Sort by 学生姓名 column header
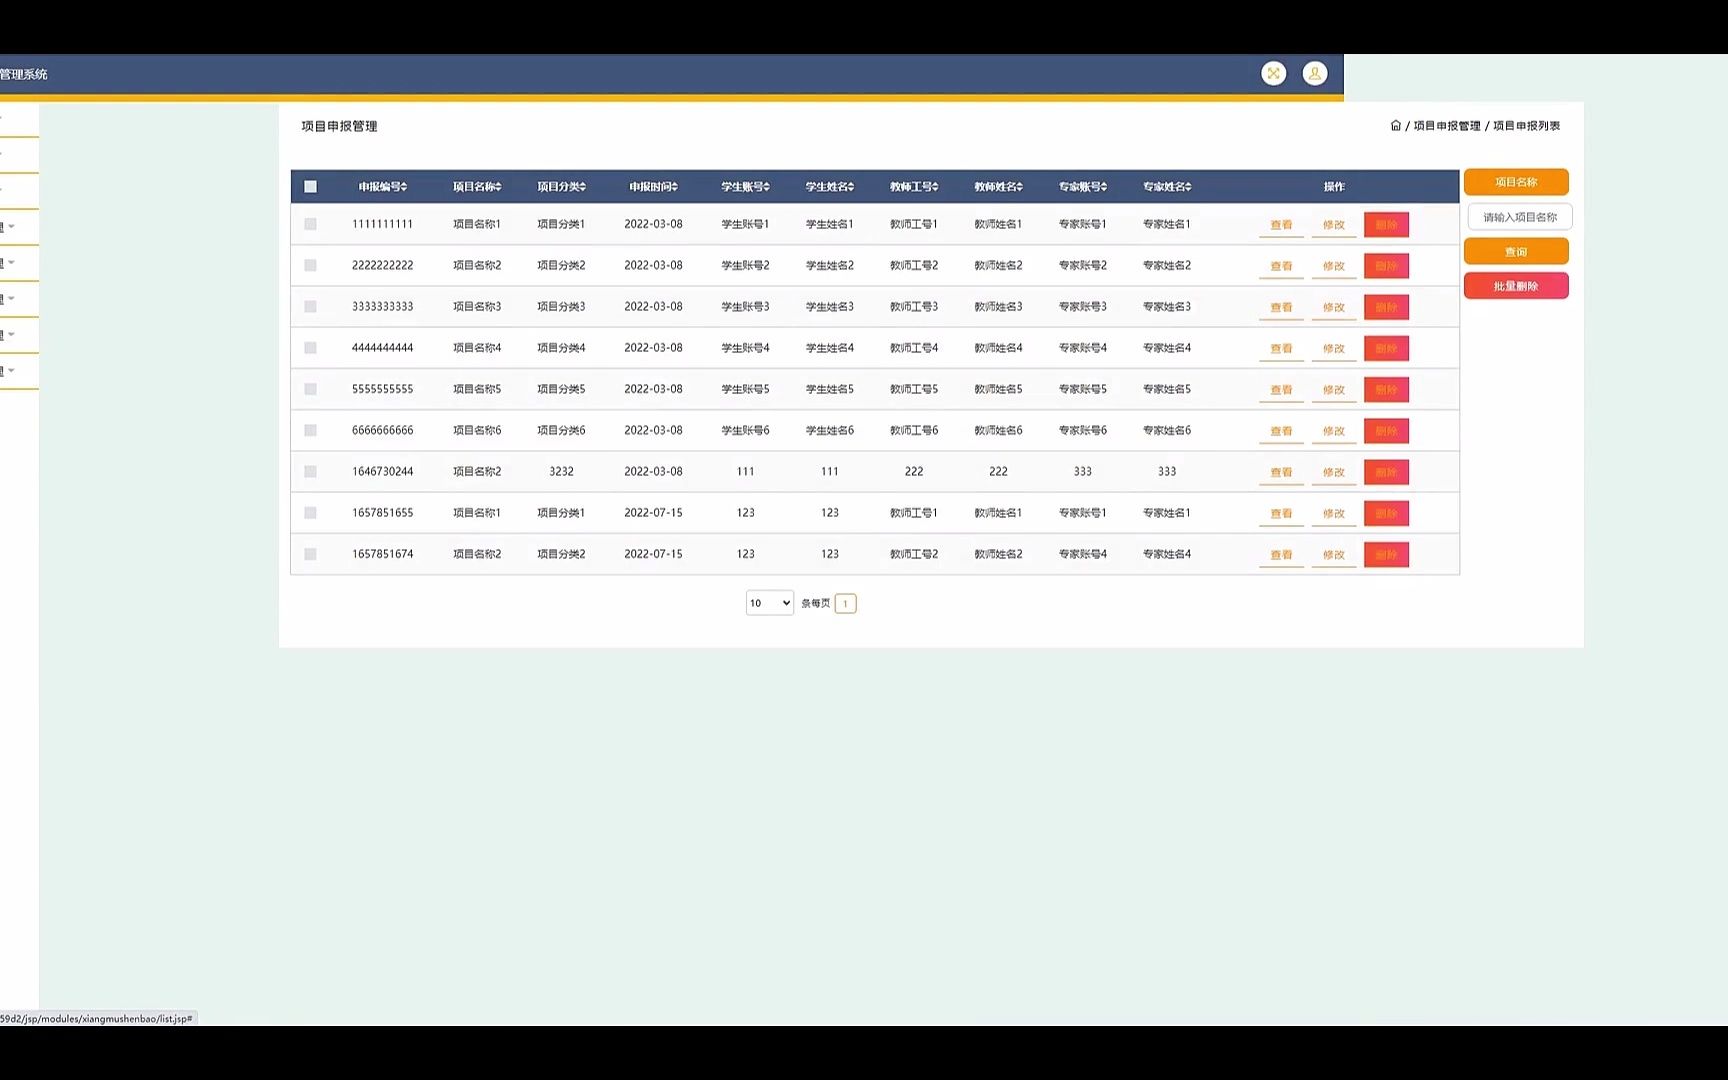Image resolution: width=1728 pixels, height=1080 pixels. tap(830, 186)
